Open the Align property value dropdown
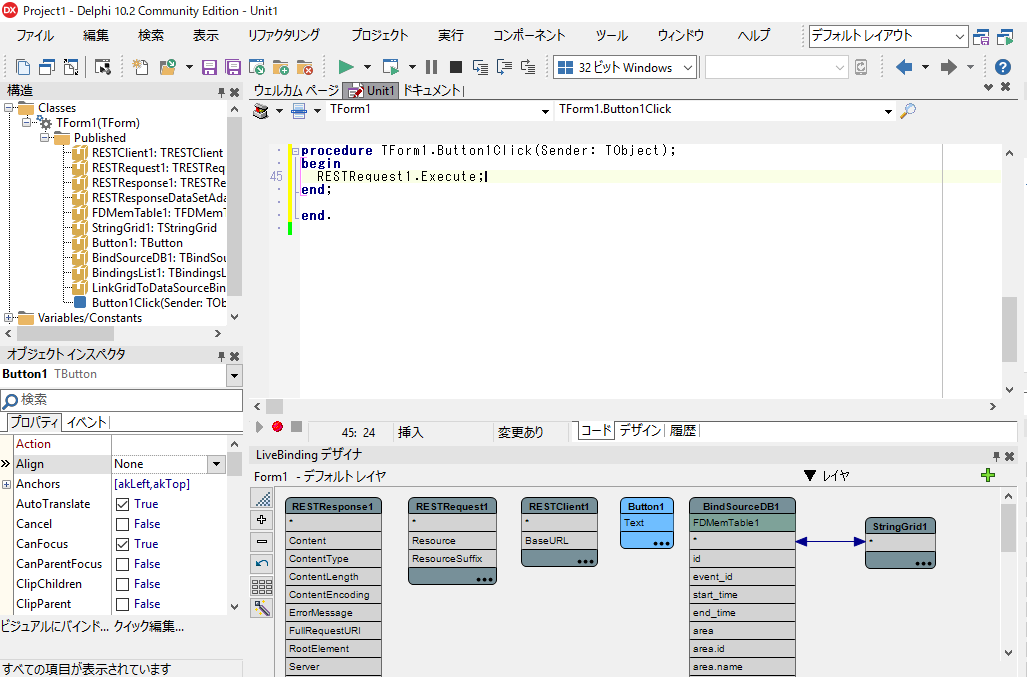 [216, 464]
